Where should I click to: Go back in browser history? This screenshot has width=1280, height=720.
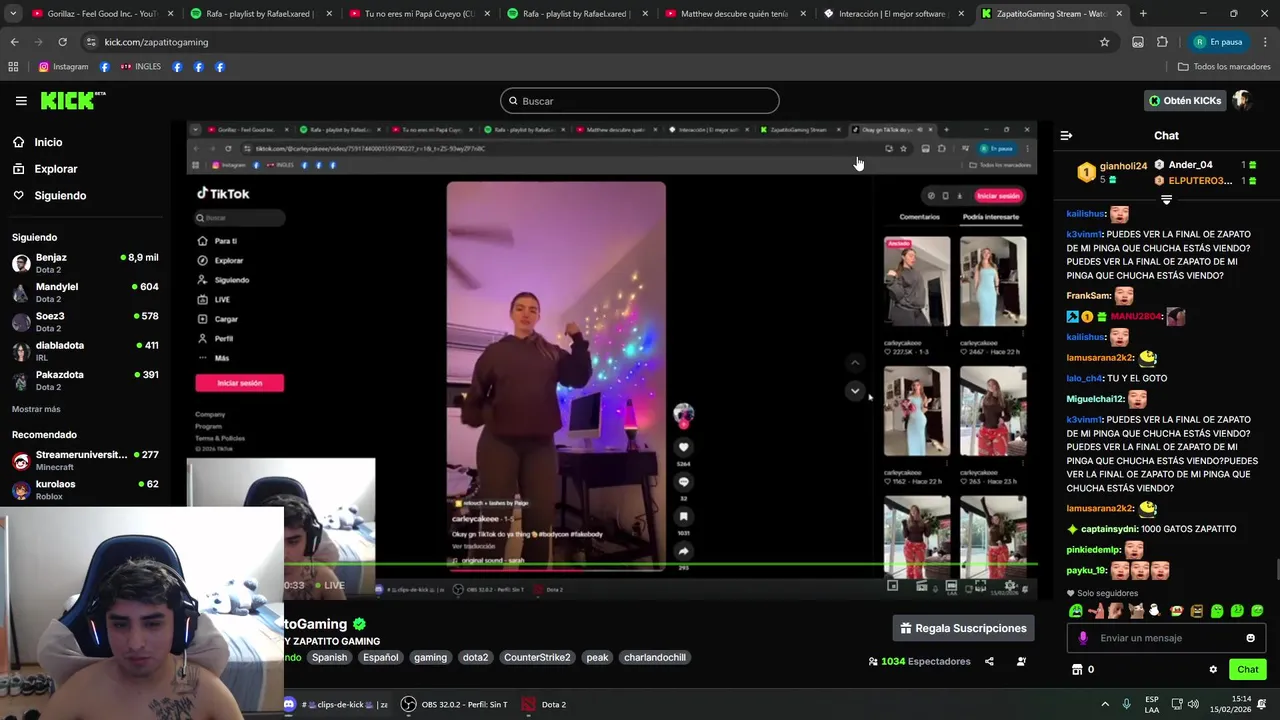point(14,42)
